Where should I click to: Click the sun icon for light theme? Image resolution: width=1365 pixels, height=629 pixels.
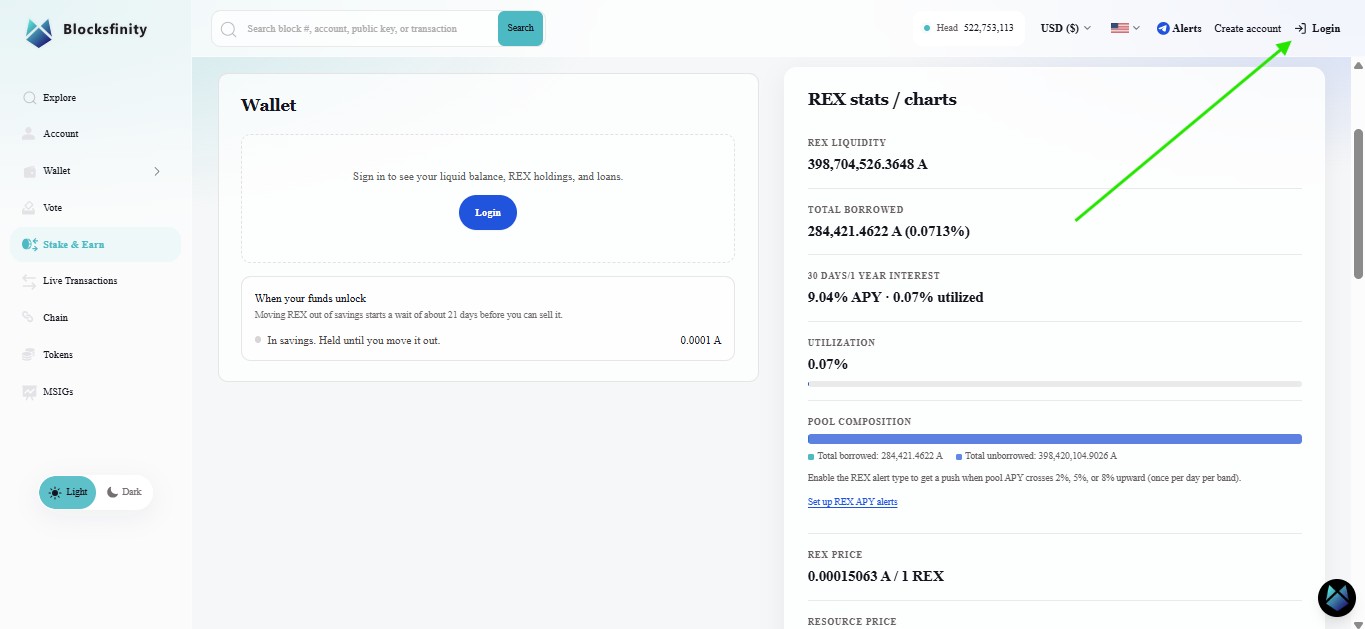click(x=55, y=493)
